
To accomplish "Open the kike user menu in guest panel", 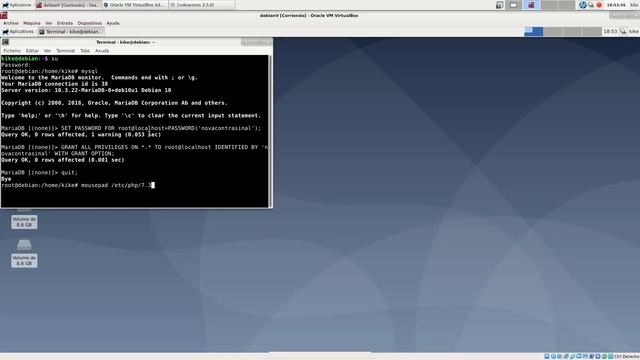I will coord(633,31).
